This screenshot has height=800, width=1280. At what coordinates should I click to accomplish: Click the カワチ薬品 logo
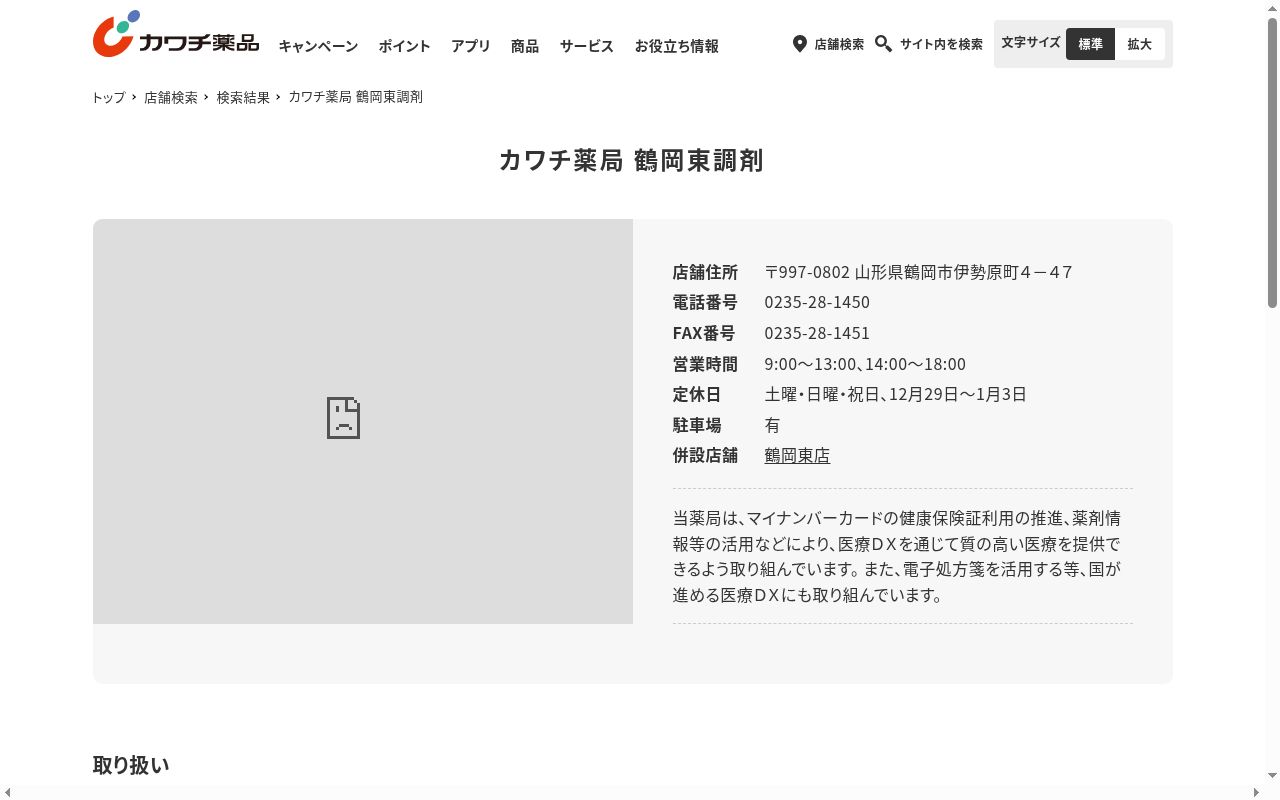(176, 34)
